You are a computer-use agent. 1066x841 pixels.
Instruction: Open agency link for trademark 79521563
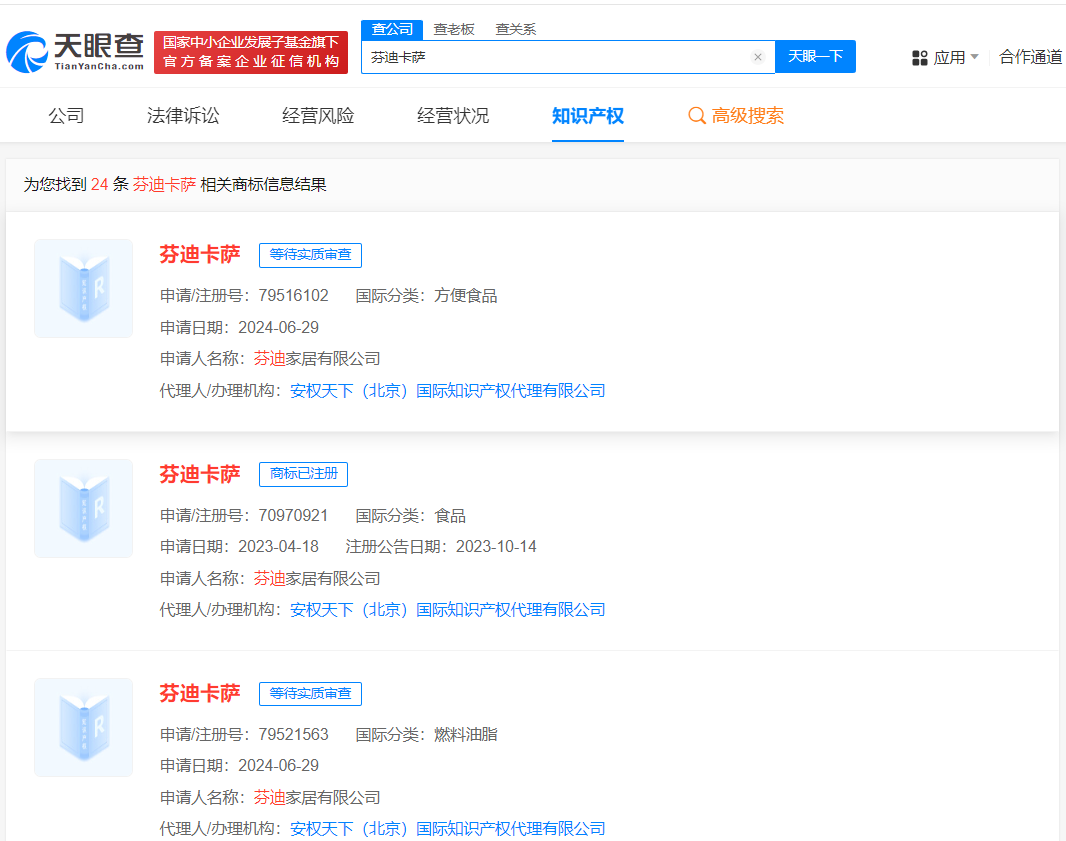(447, 829)
